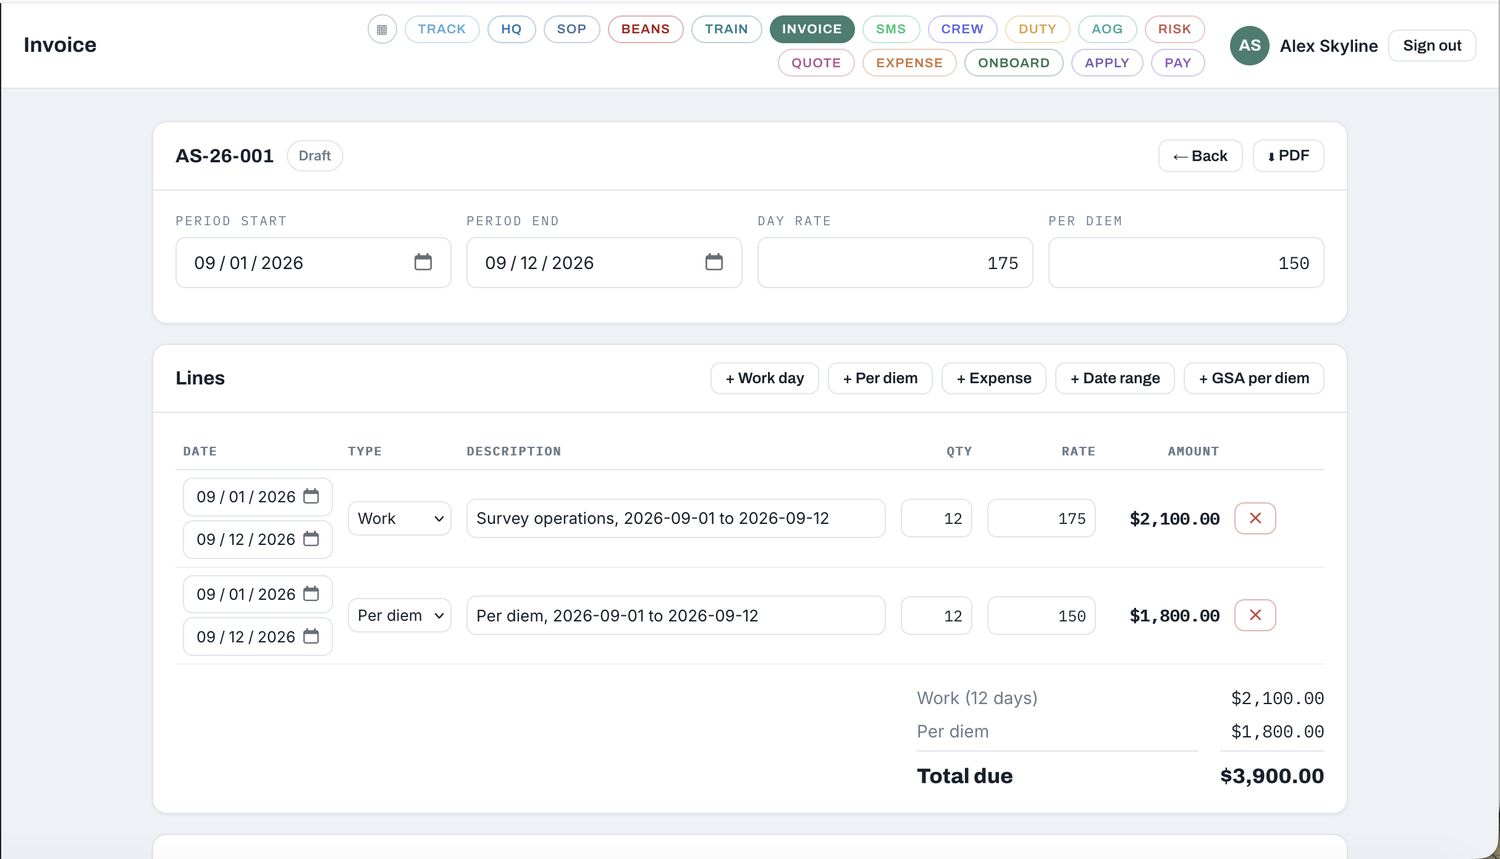Edit rate 175 on Work line
1500x859 pixels.
pyautogui.click(x=1041, y=518)
